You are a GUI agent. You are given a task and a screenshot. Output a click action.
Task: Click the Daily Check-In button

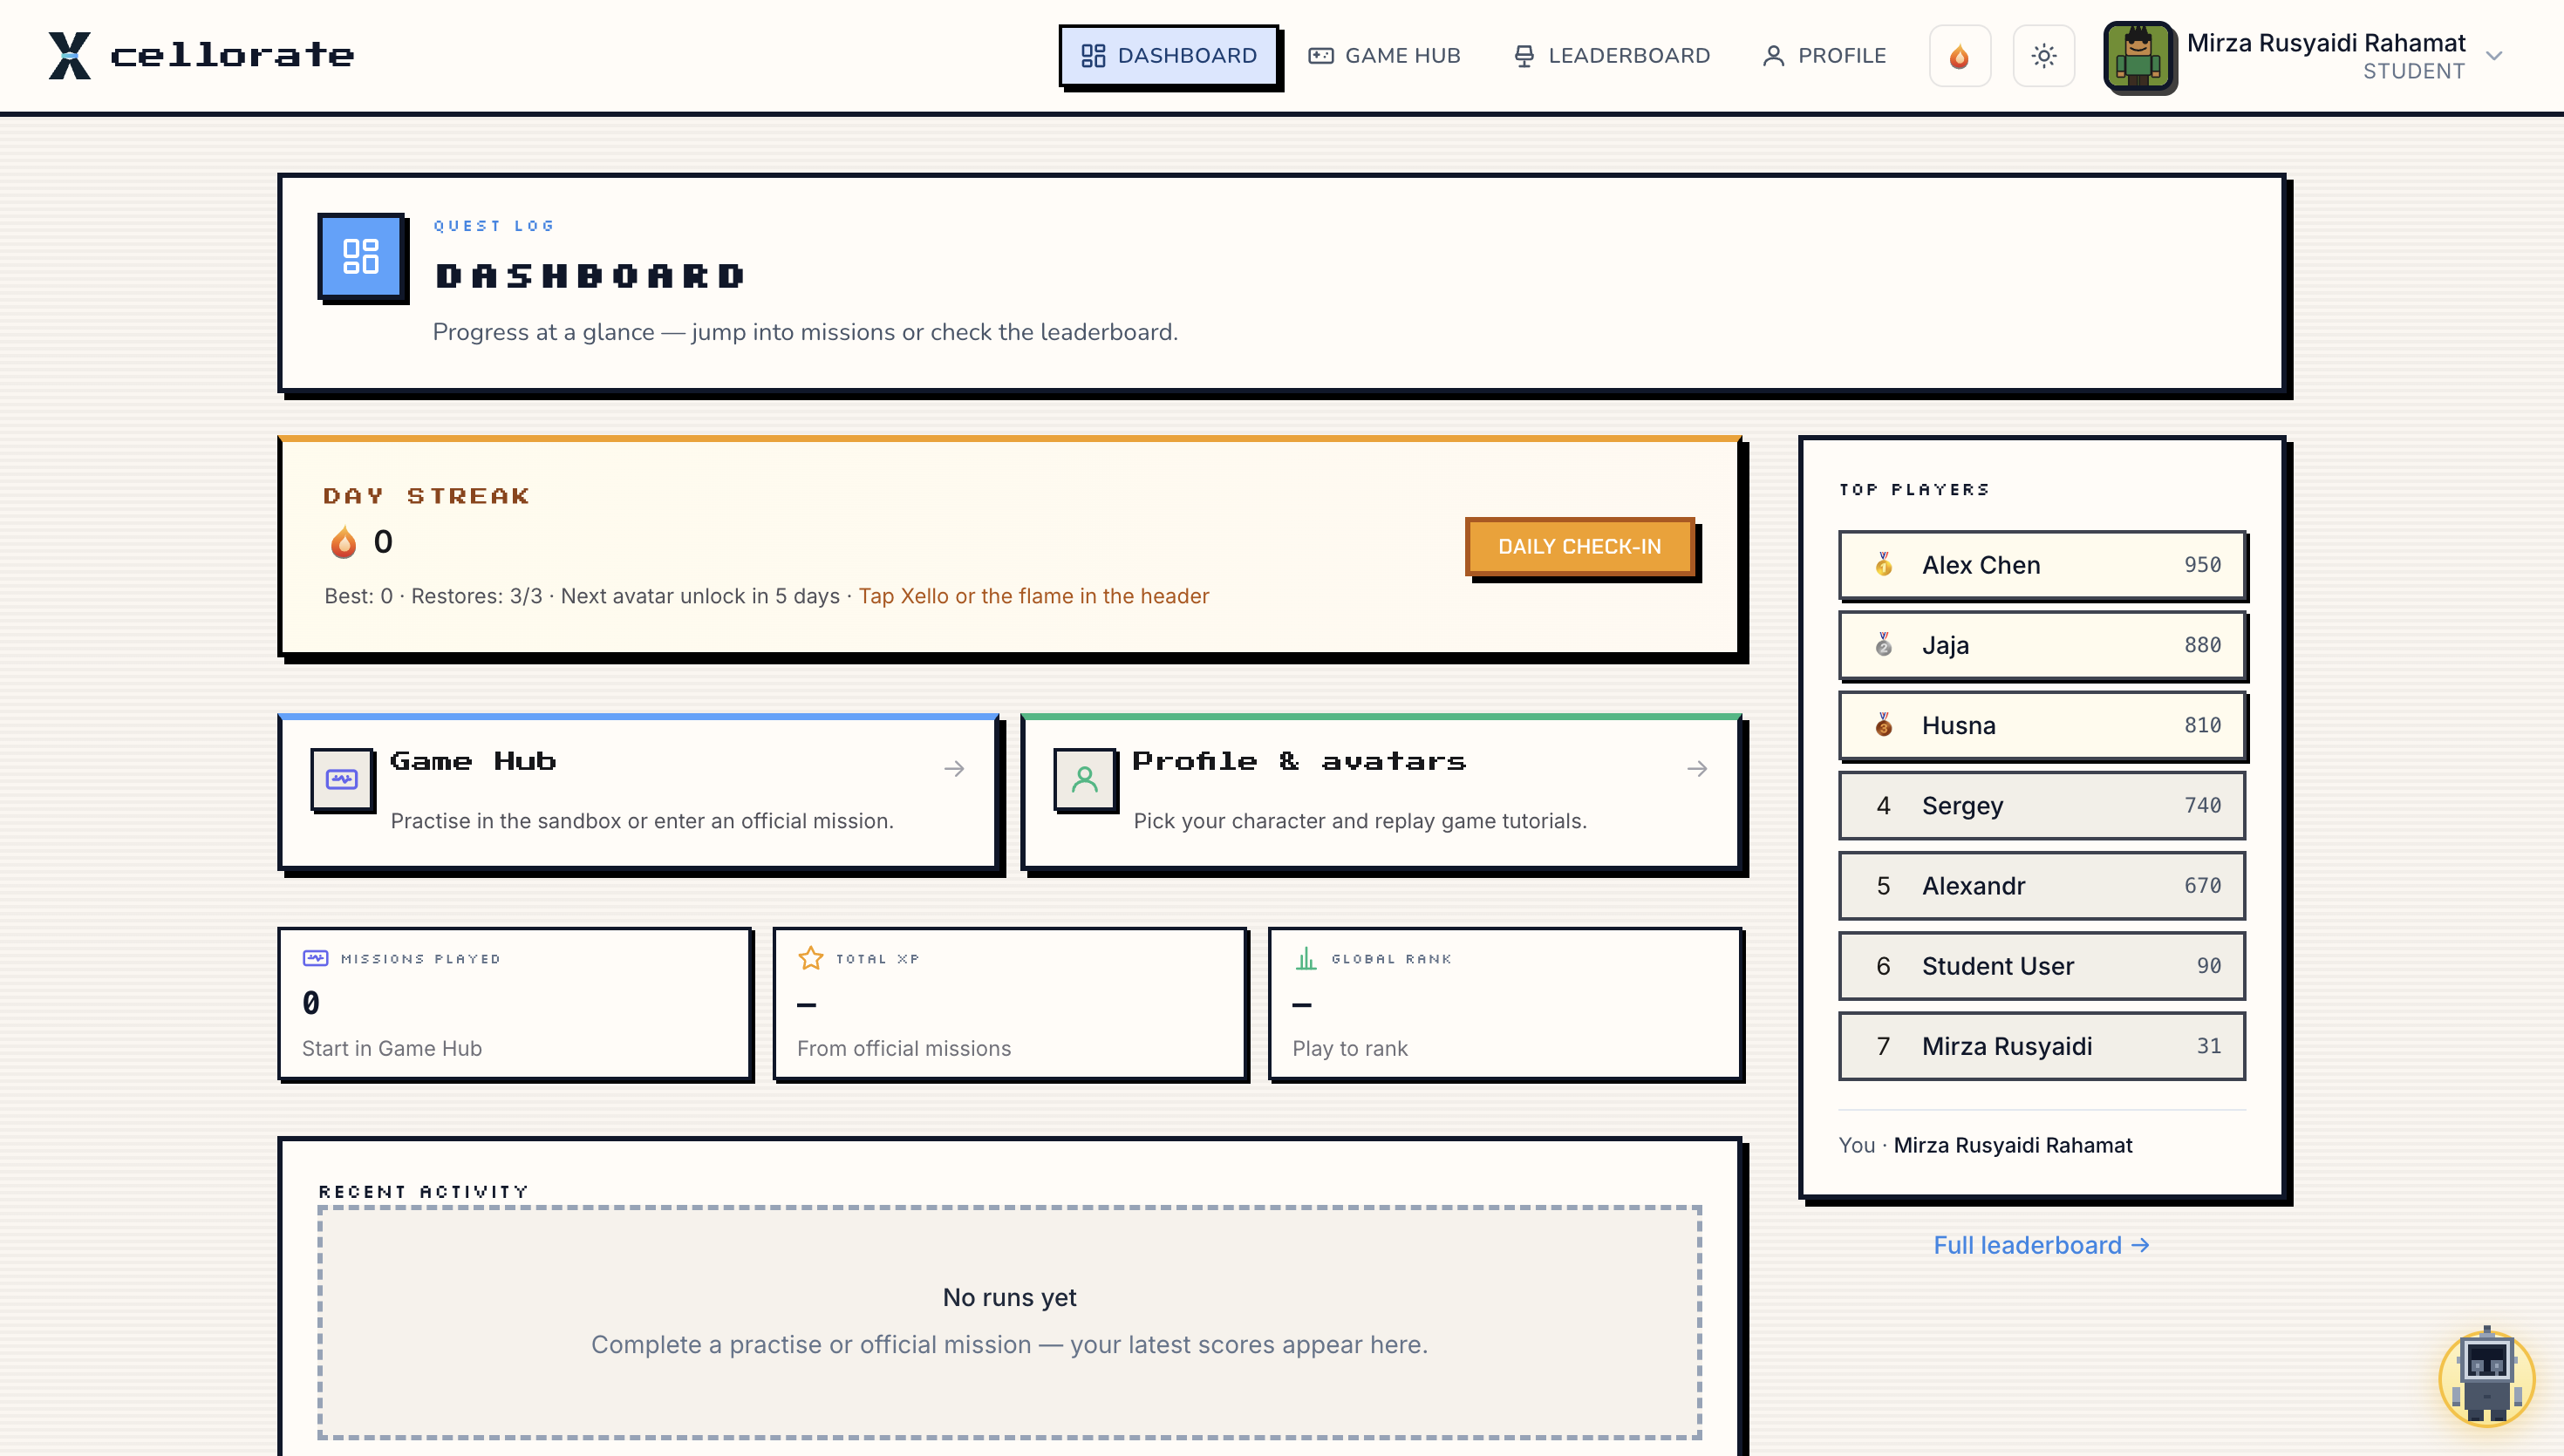pos(1579,546)
